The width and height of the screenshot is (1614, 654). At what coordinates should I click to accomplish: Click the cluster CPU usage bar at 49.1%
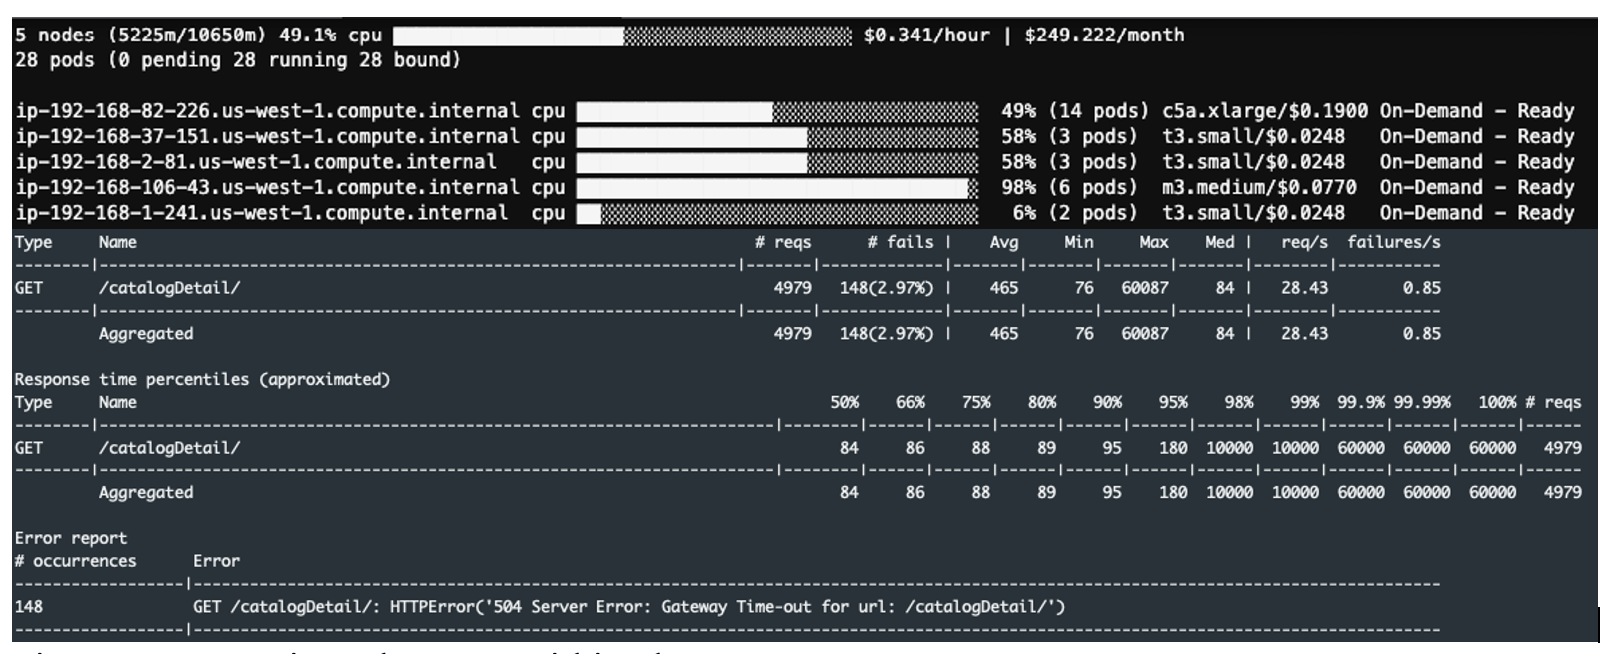[622, 36]
